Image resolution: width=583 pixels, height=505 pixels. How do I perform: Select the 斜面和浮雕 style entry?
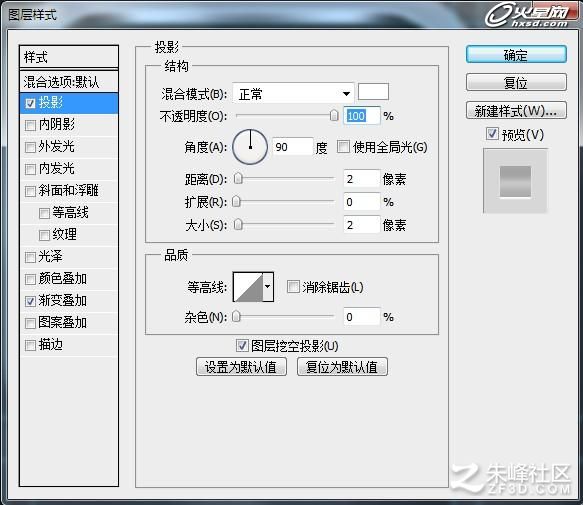point(69,191)
